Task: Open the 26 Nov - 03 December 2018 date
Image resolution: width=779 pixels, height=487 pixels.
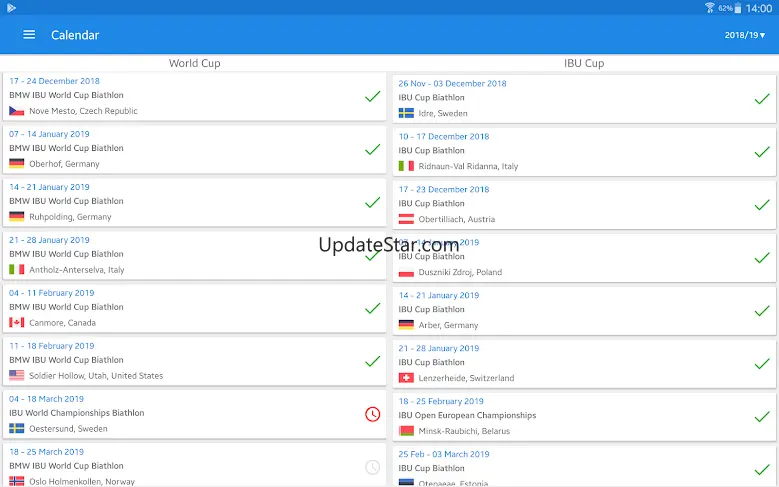Action: click(x=452, y=83)
